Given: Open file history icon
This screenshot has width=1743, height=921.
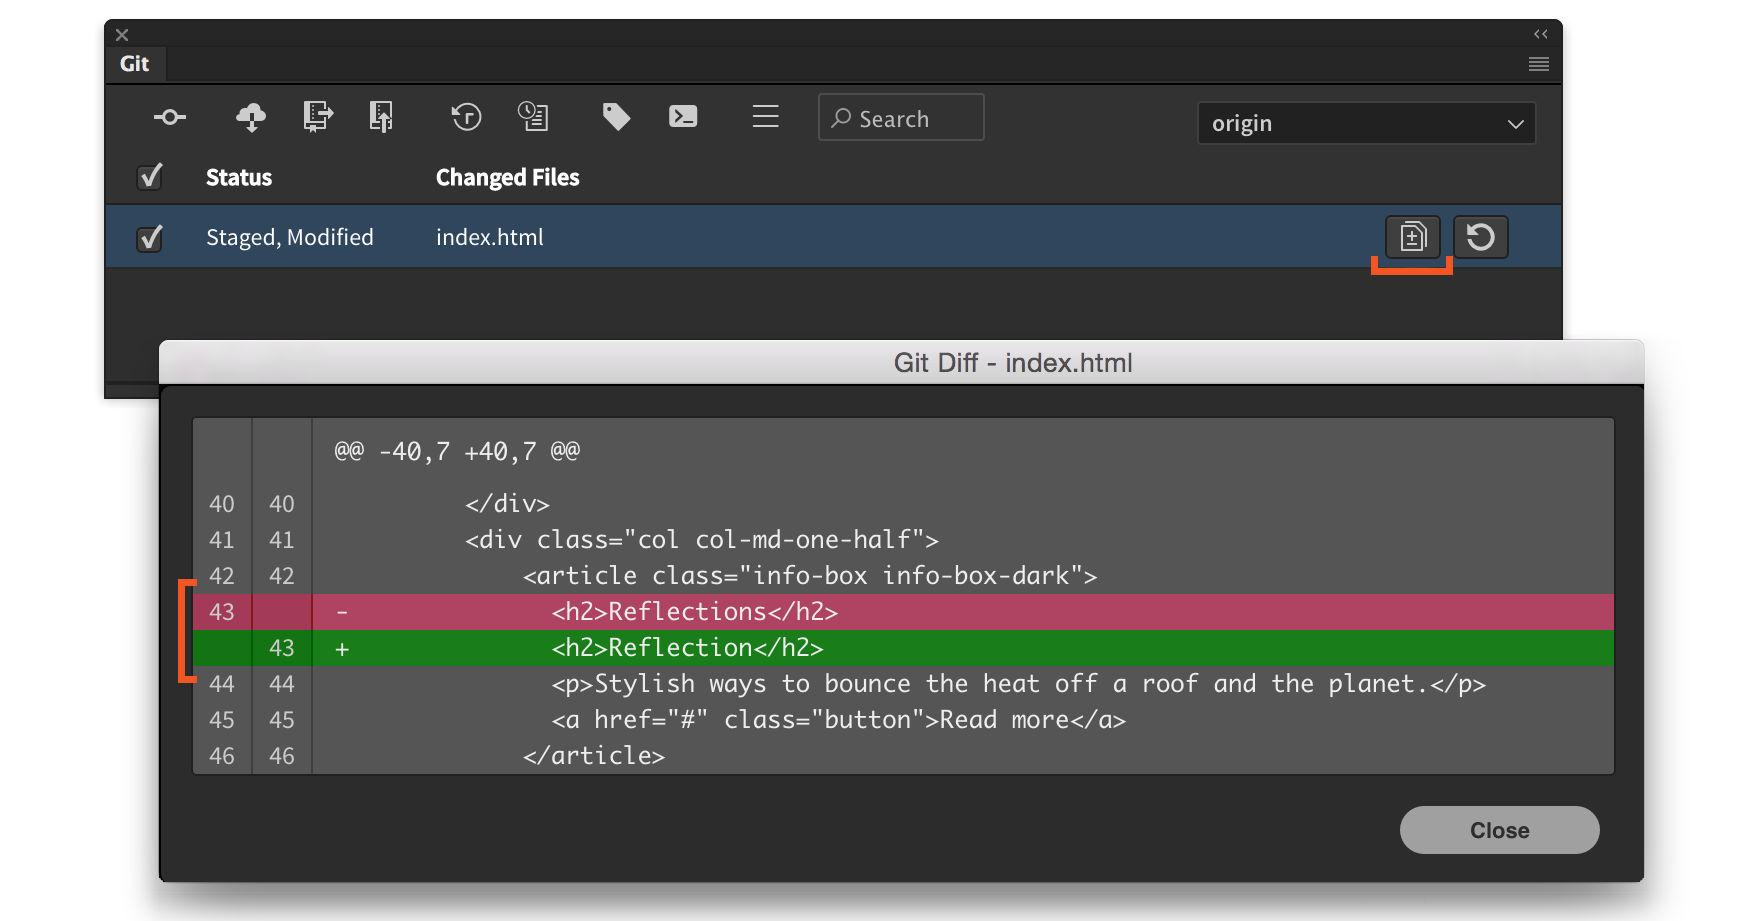Looking at the screenshot, I should click(533, 117).
